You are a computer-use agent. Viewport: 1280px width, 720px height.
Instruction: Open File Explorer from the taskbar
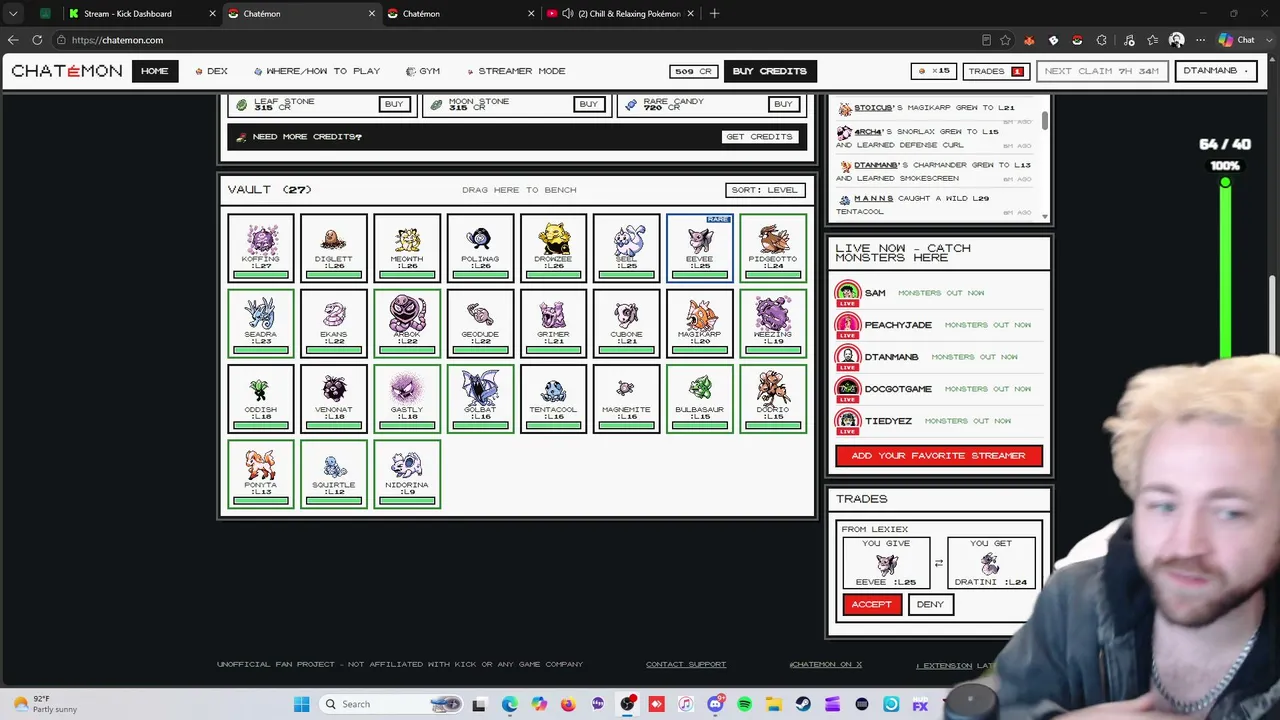(774, 704)
